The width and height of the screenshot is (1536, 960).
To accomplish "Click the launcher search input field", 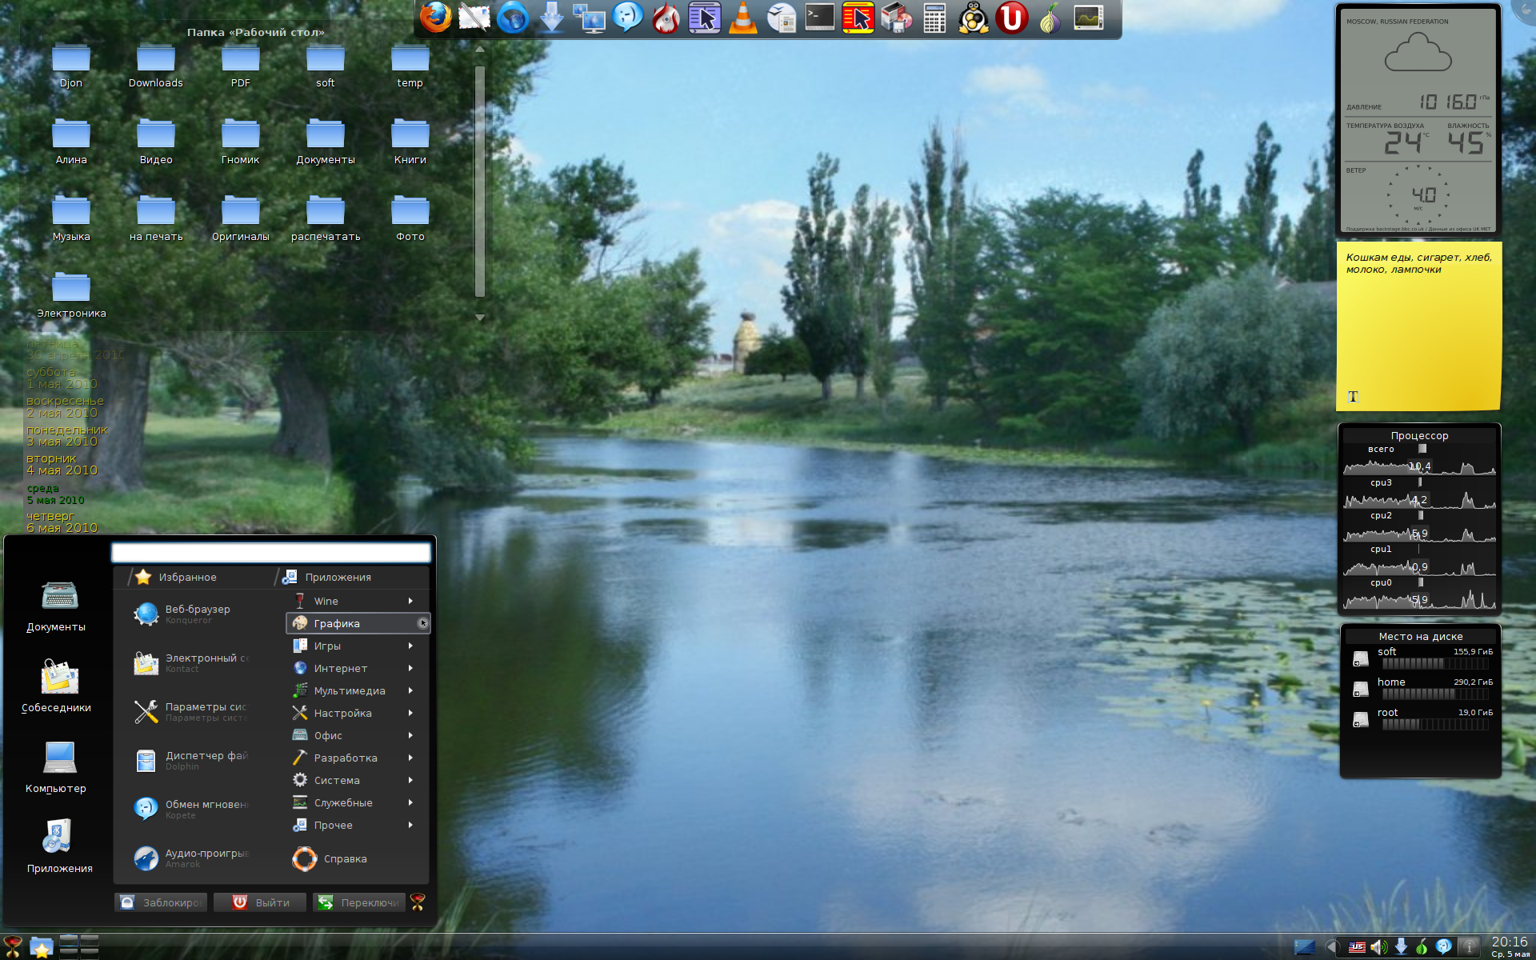I will 271,552.
